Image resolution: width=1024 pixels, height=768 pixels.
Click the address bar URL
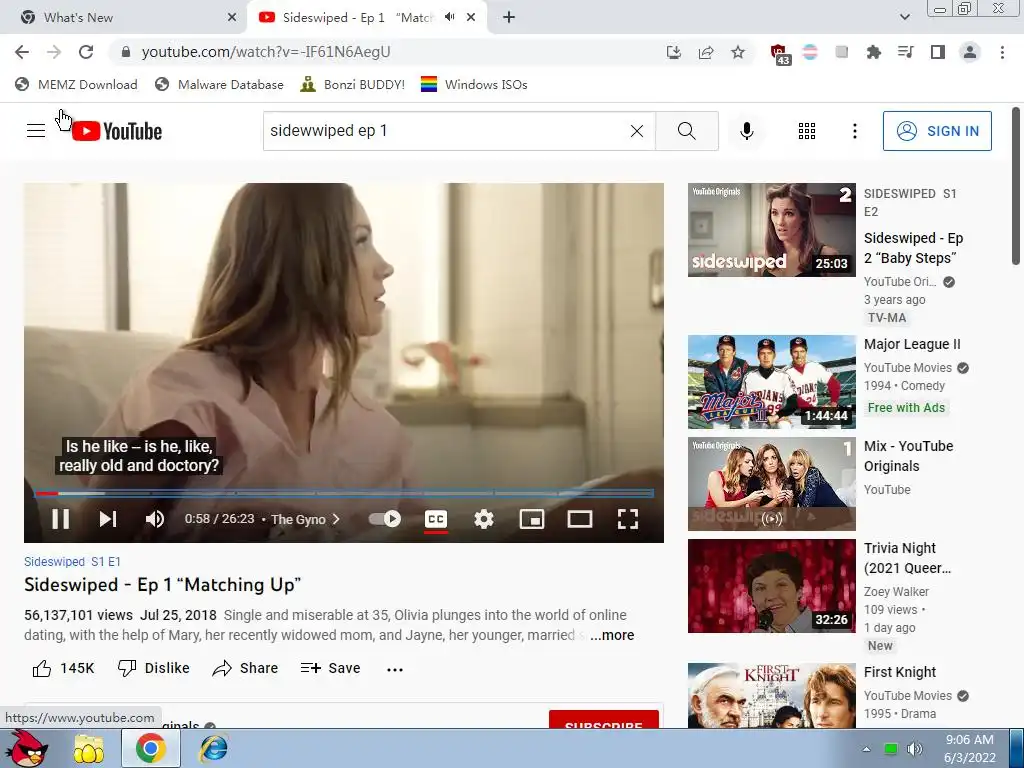point(266,52)
